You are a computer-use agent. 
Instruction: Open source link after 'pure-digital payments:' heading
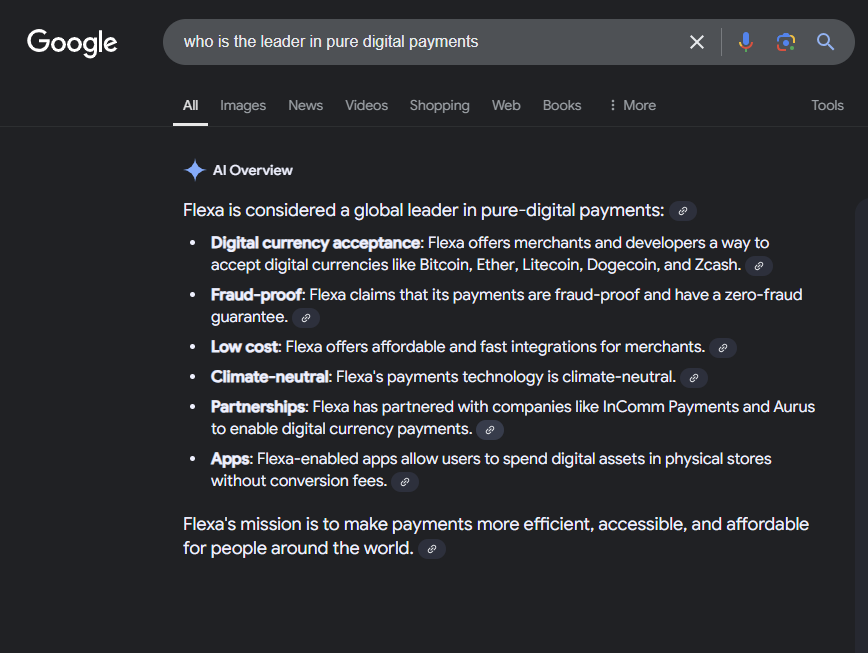coord(683,211)
